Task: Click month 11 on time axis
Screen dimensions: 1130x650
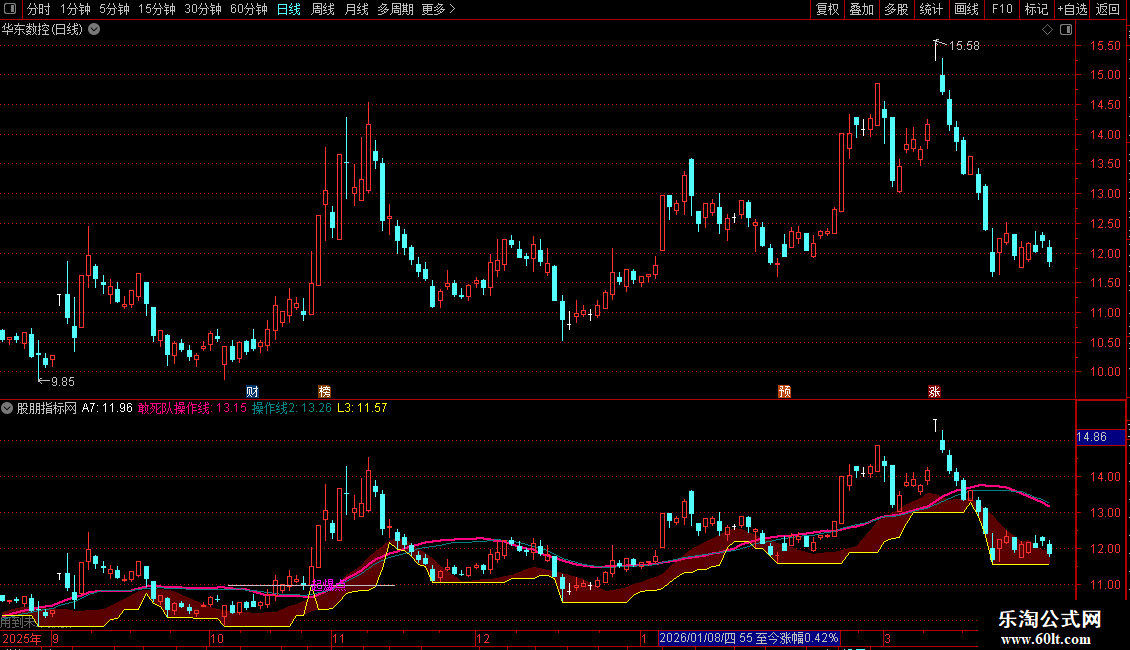Action: tap(339, 638)
